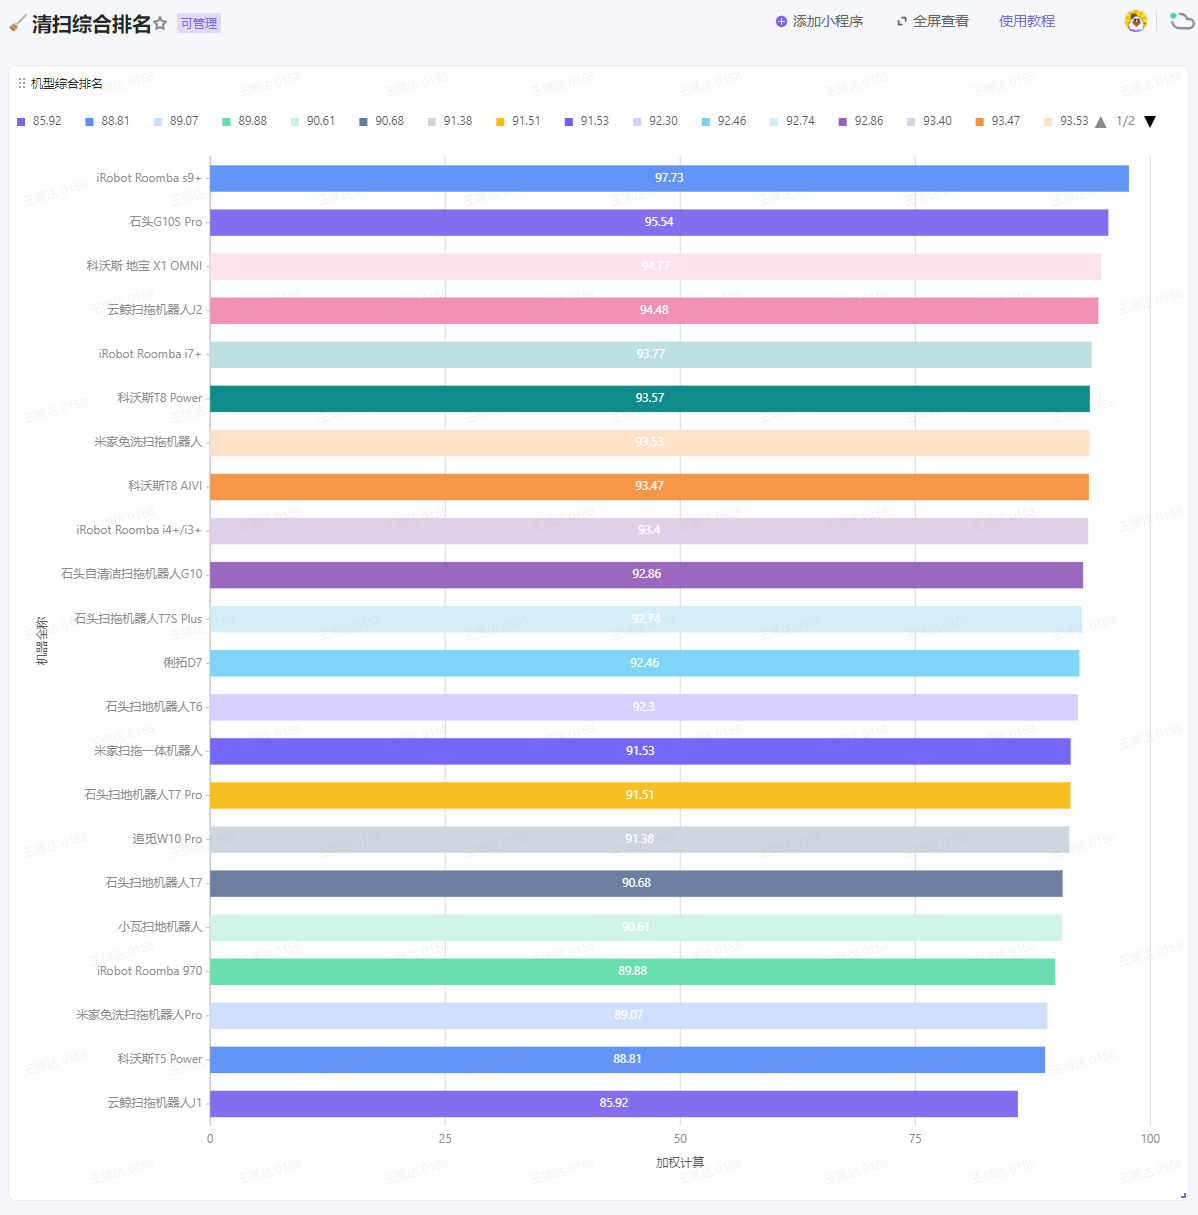The image size is (1198, 1215).
Task: Click the 加权计算 x-axis title
Action: pyautogui.click(x=680, y=1162)
